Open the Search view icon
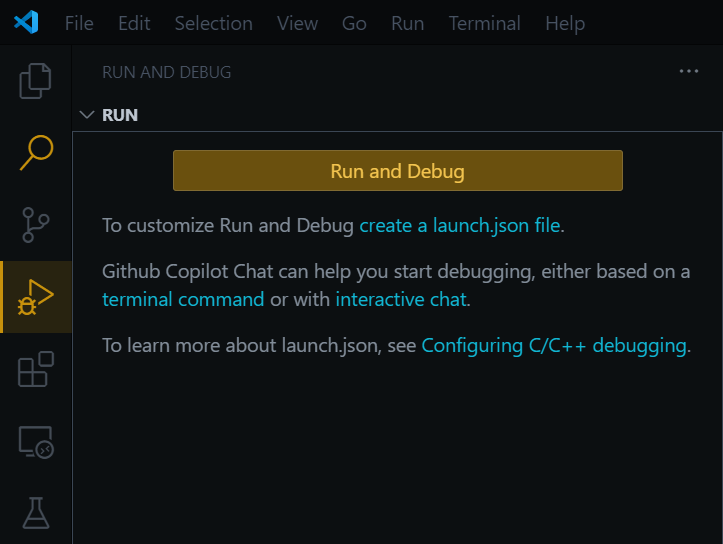This screenshot has height=544, width=723. click(36, 153)
